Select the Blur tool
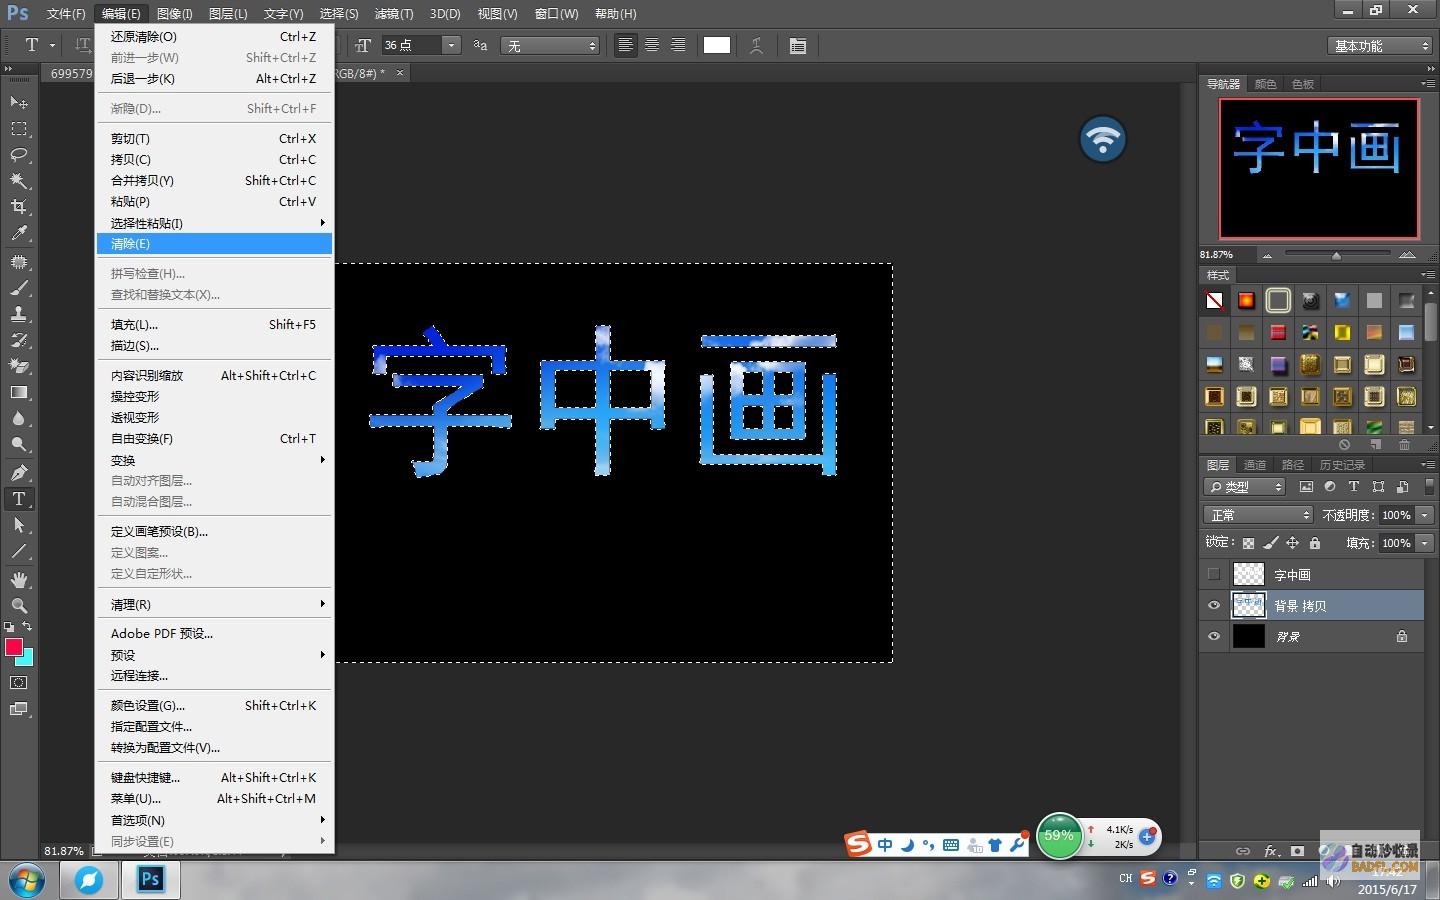 click(x=19, y=418)
